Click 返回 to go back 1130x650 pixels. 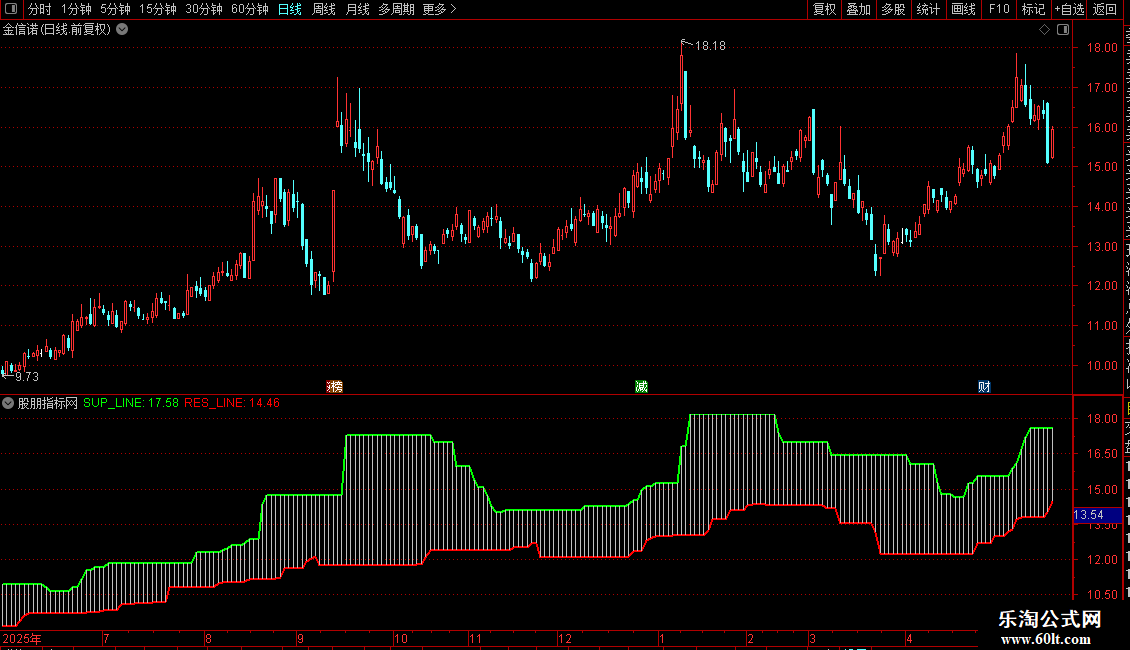pos(1104,9)
